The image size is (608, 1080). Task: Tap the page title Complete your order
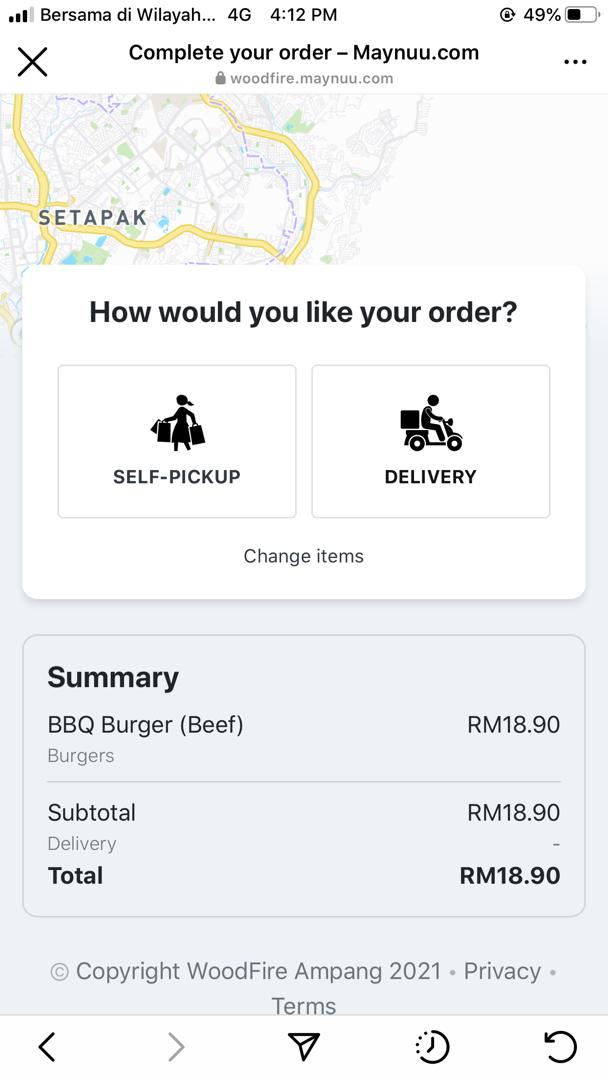304,52
